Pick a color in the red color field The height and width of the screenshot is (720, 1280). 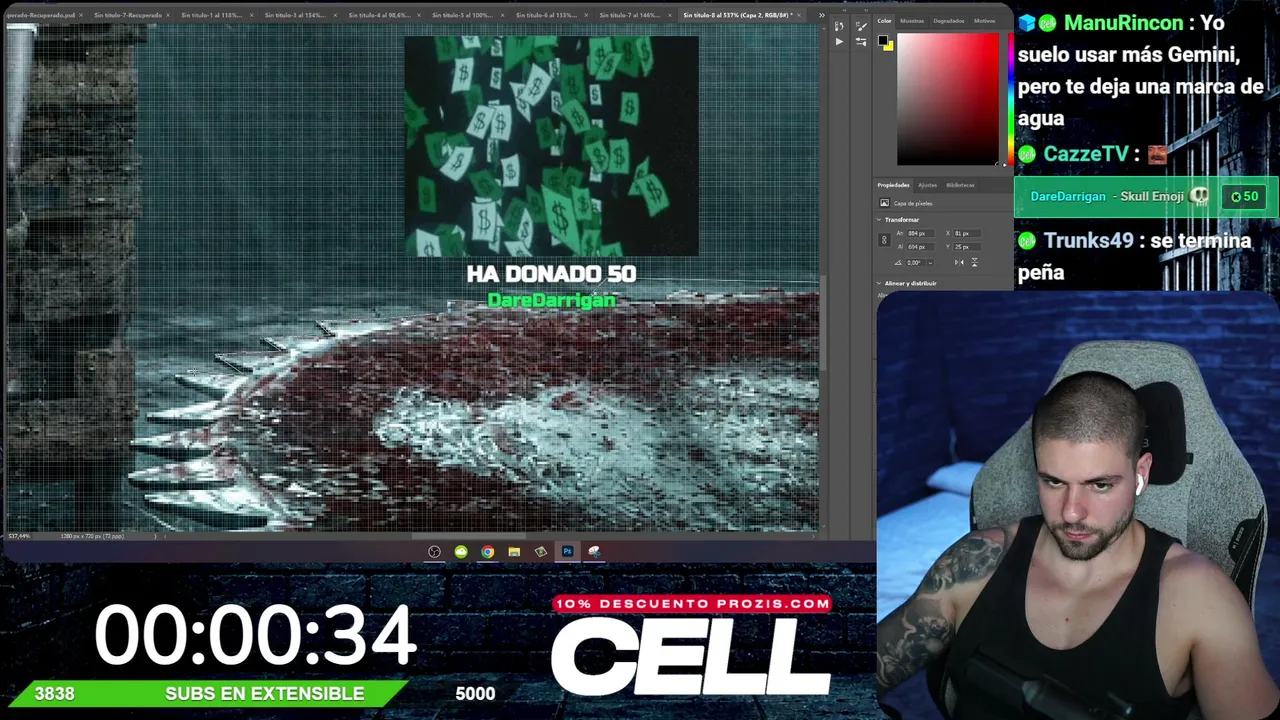(x=947, y=99)
